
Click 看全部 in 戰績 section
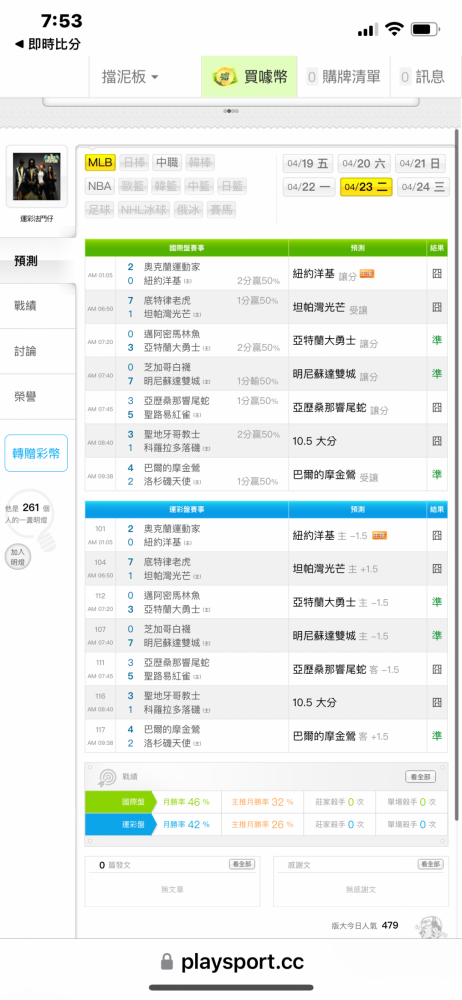click(421, 777)
